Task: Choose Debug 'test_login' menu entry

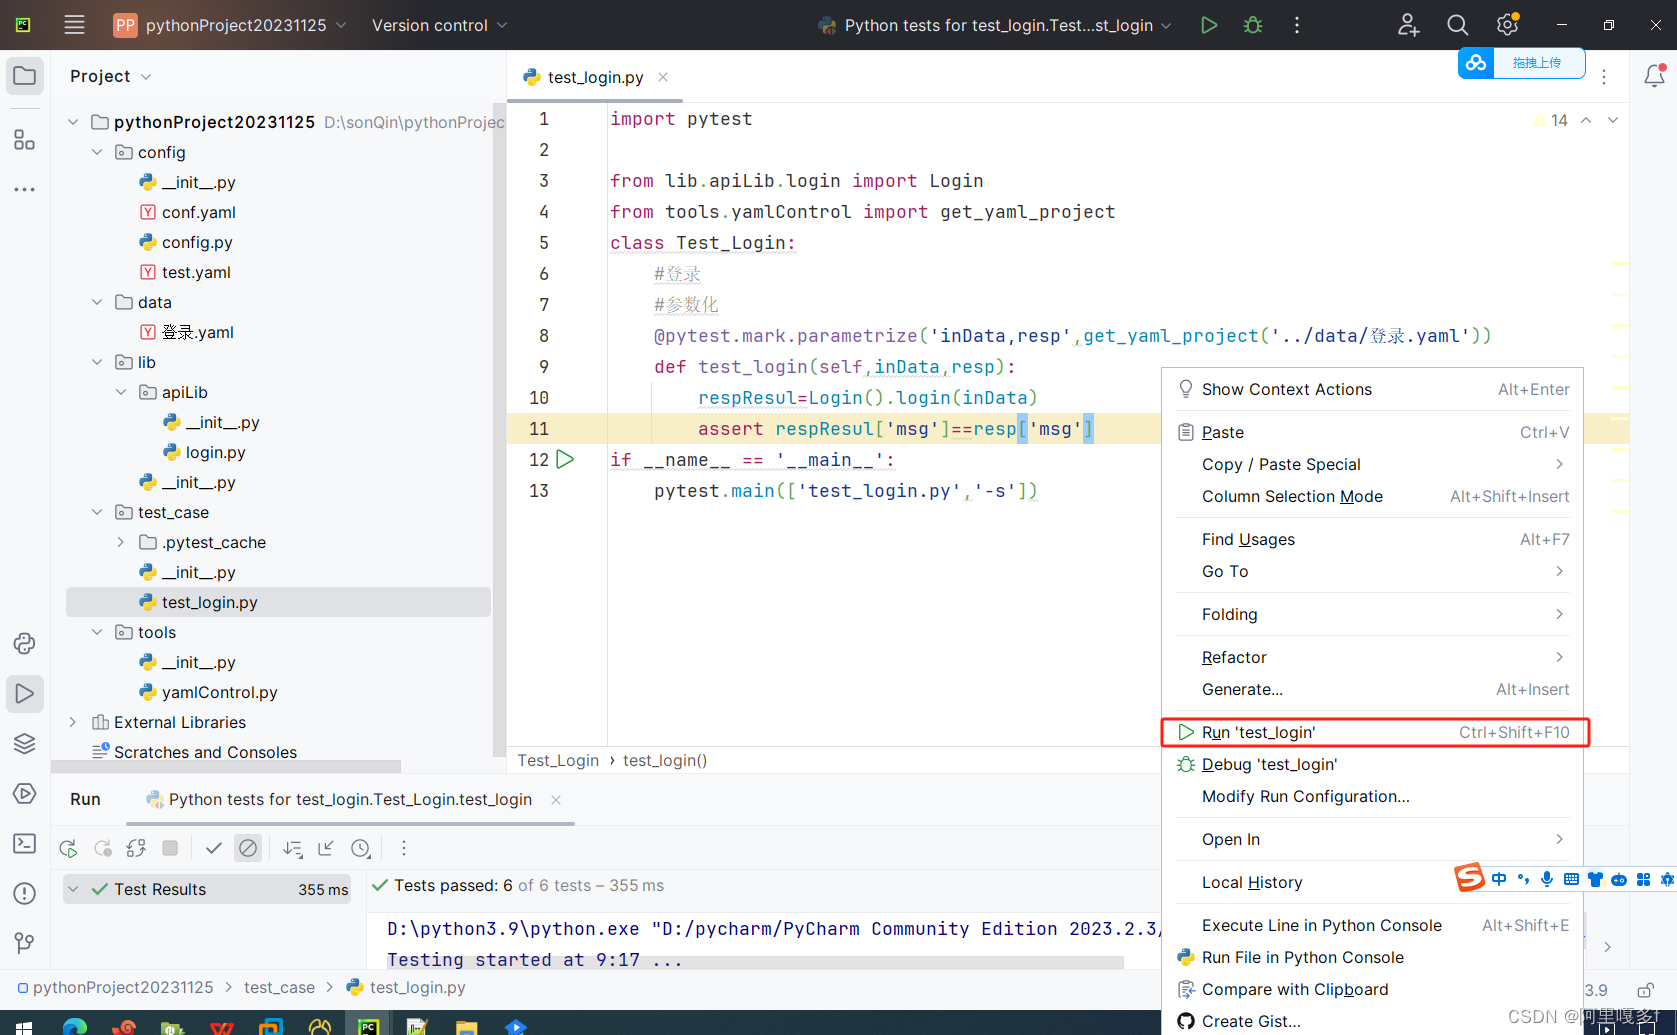Action: (1372, 764)
